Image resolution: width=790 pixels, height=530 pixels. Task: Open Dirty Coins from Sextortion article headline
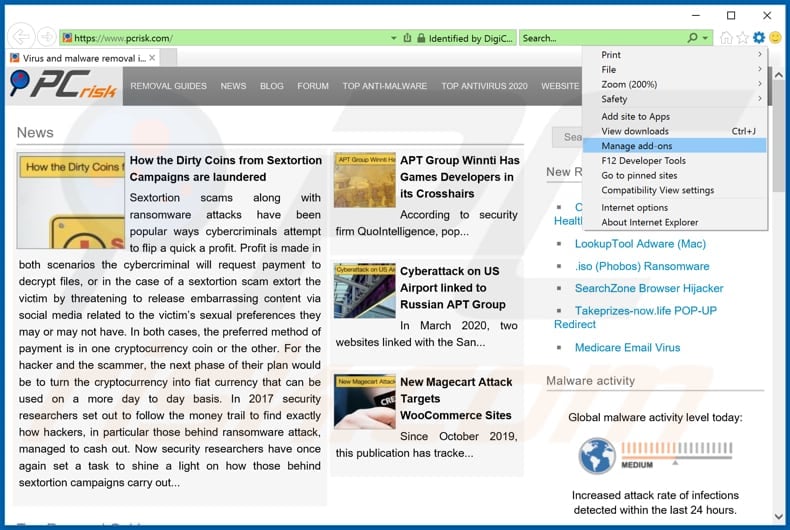pos(226,169)
